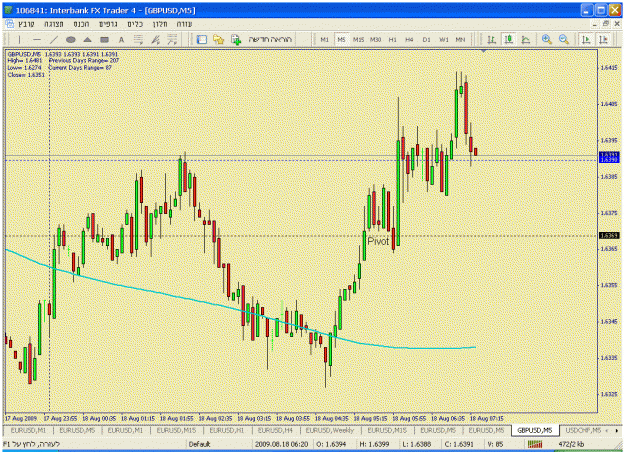Switch chart to line chart style
The height and width of the screenshot is (452, 625).
click(526, 39)
